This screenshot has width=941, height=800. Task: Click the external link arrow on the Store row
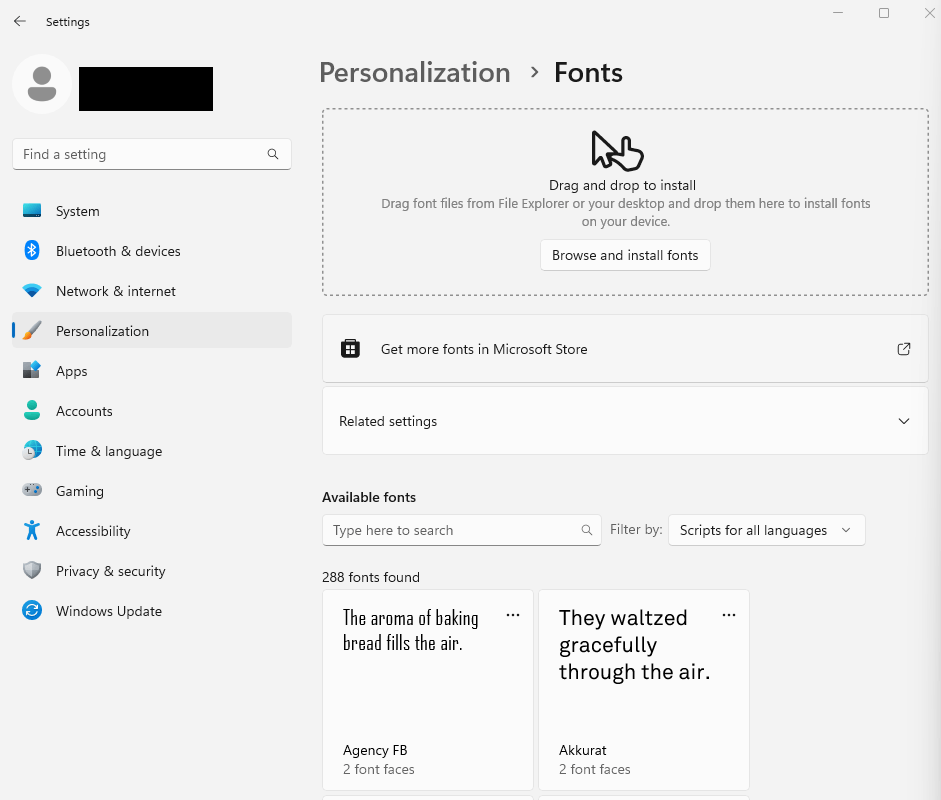point(903,348)
